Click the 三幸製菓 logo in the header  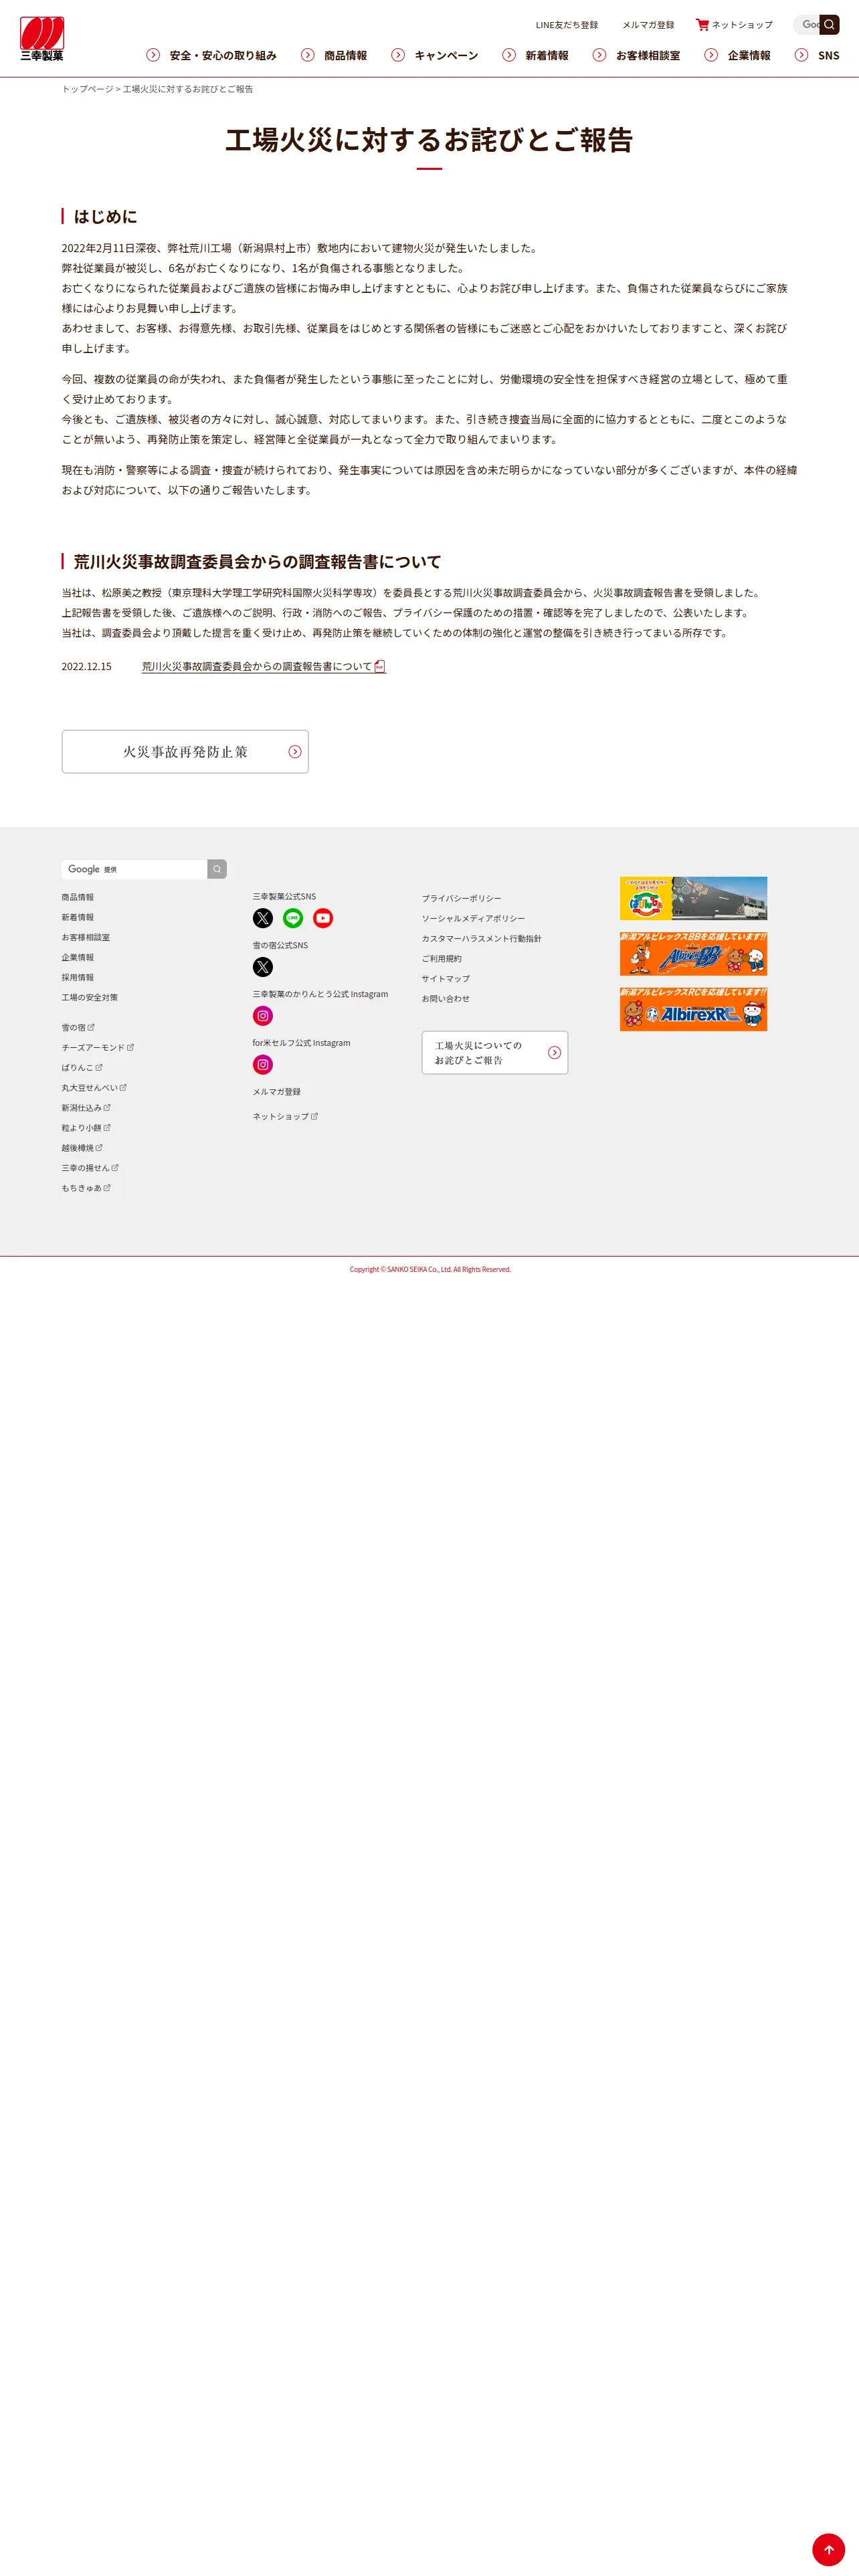tap(42, 39)
